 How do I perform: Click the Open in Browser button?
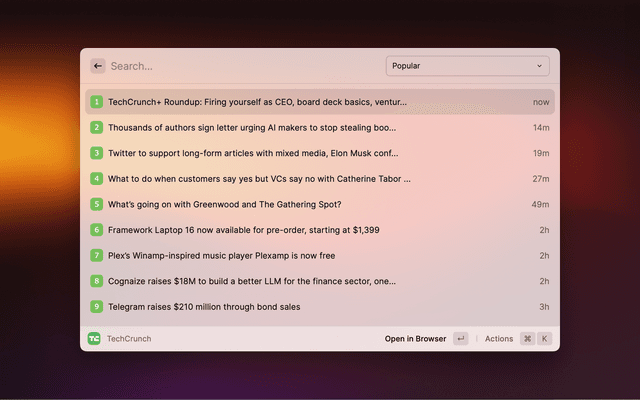click(415, 339)
